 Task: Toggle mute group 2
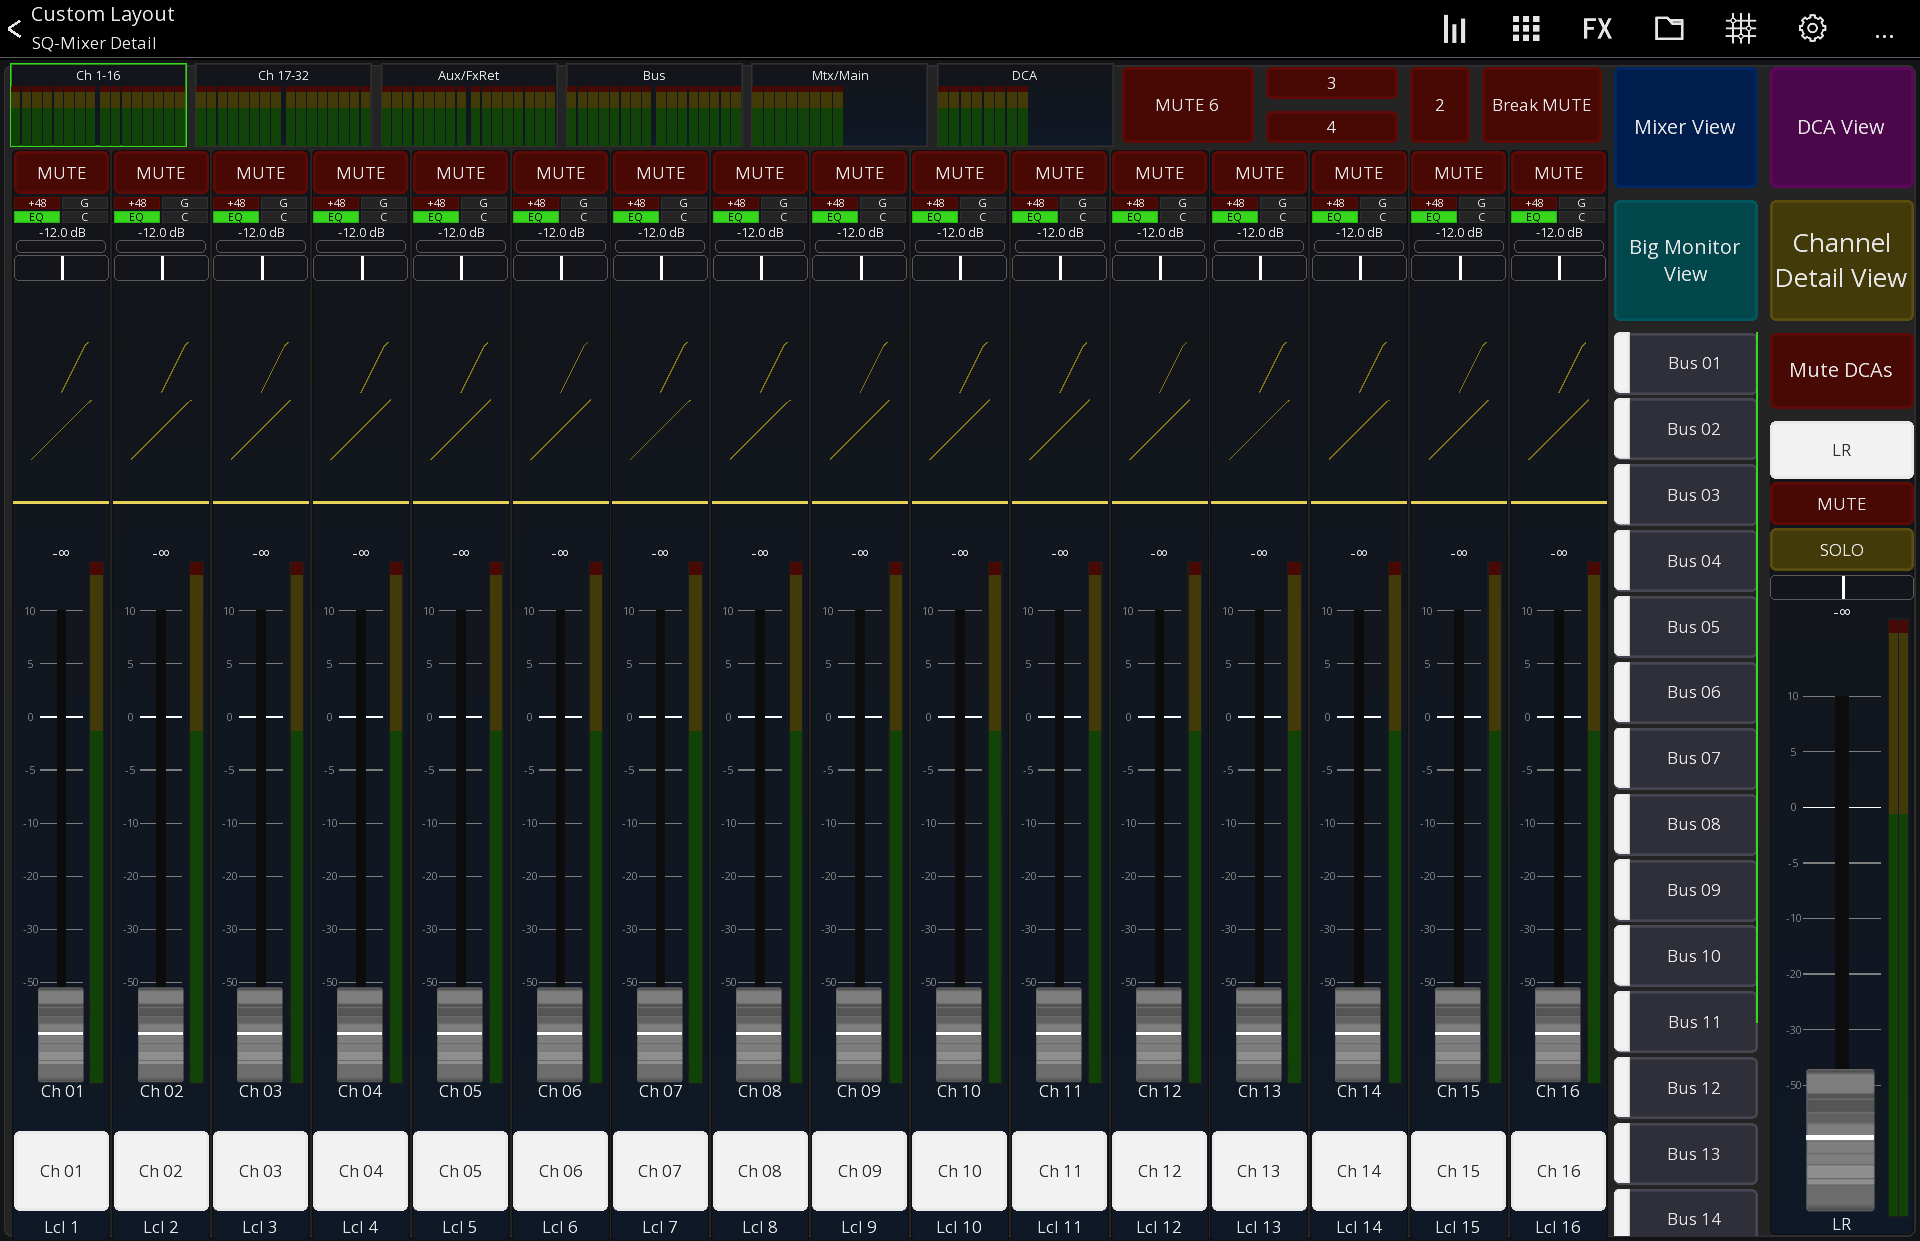pos(1439,105)
